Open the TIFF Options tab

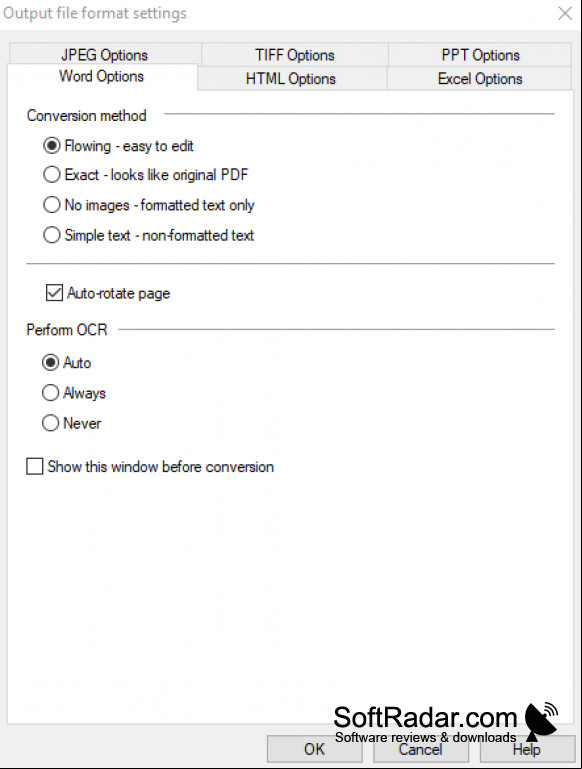pos(295,54)
